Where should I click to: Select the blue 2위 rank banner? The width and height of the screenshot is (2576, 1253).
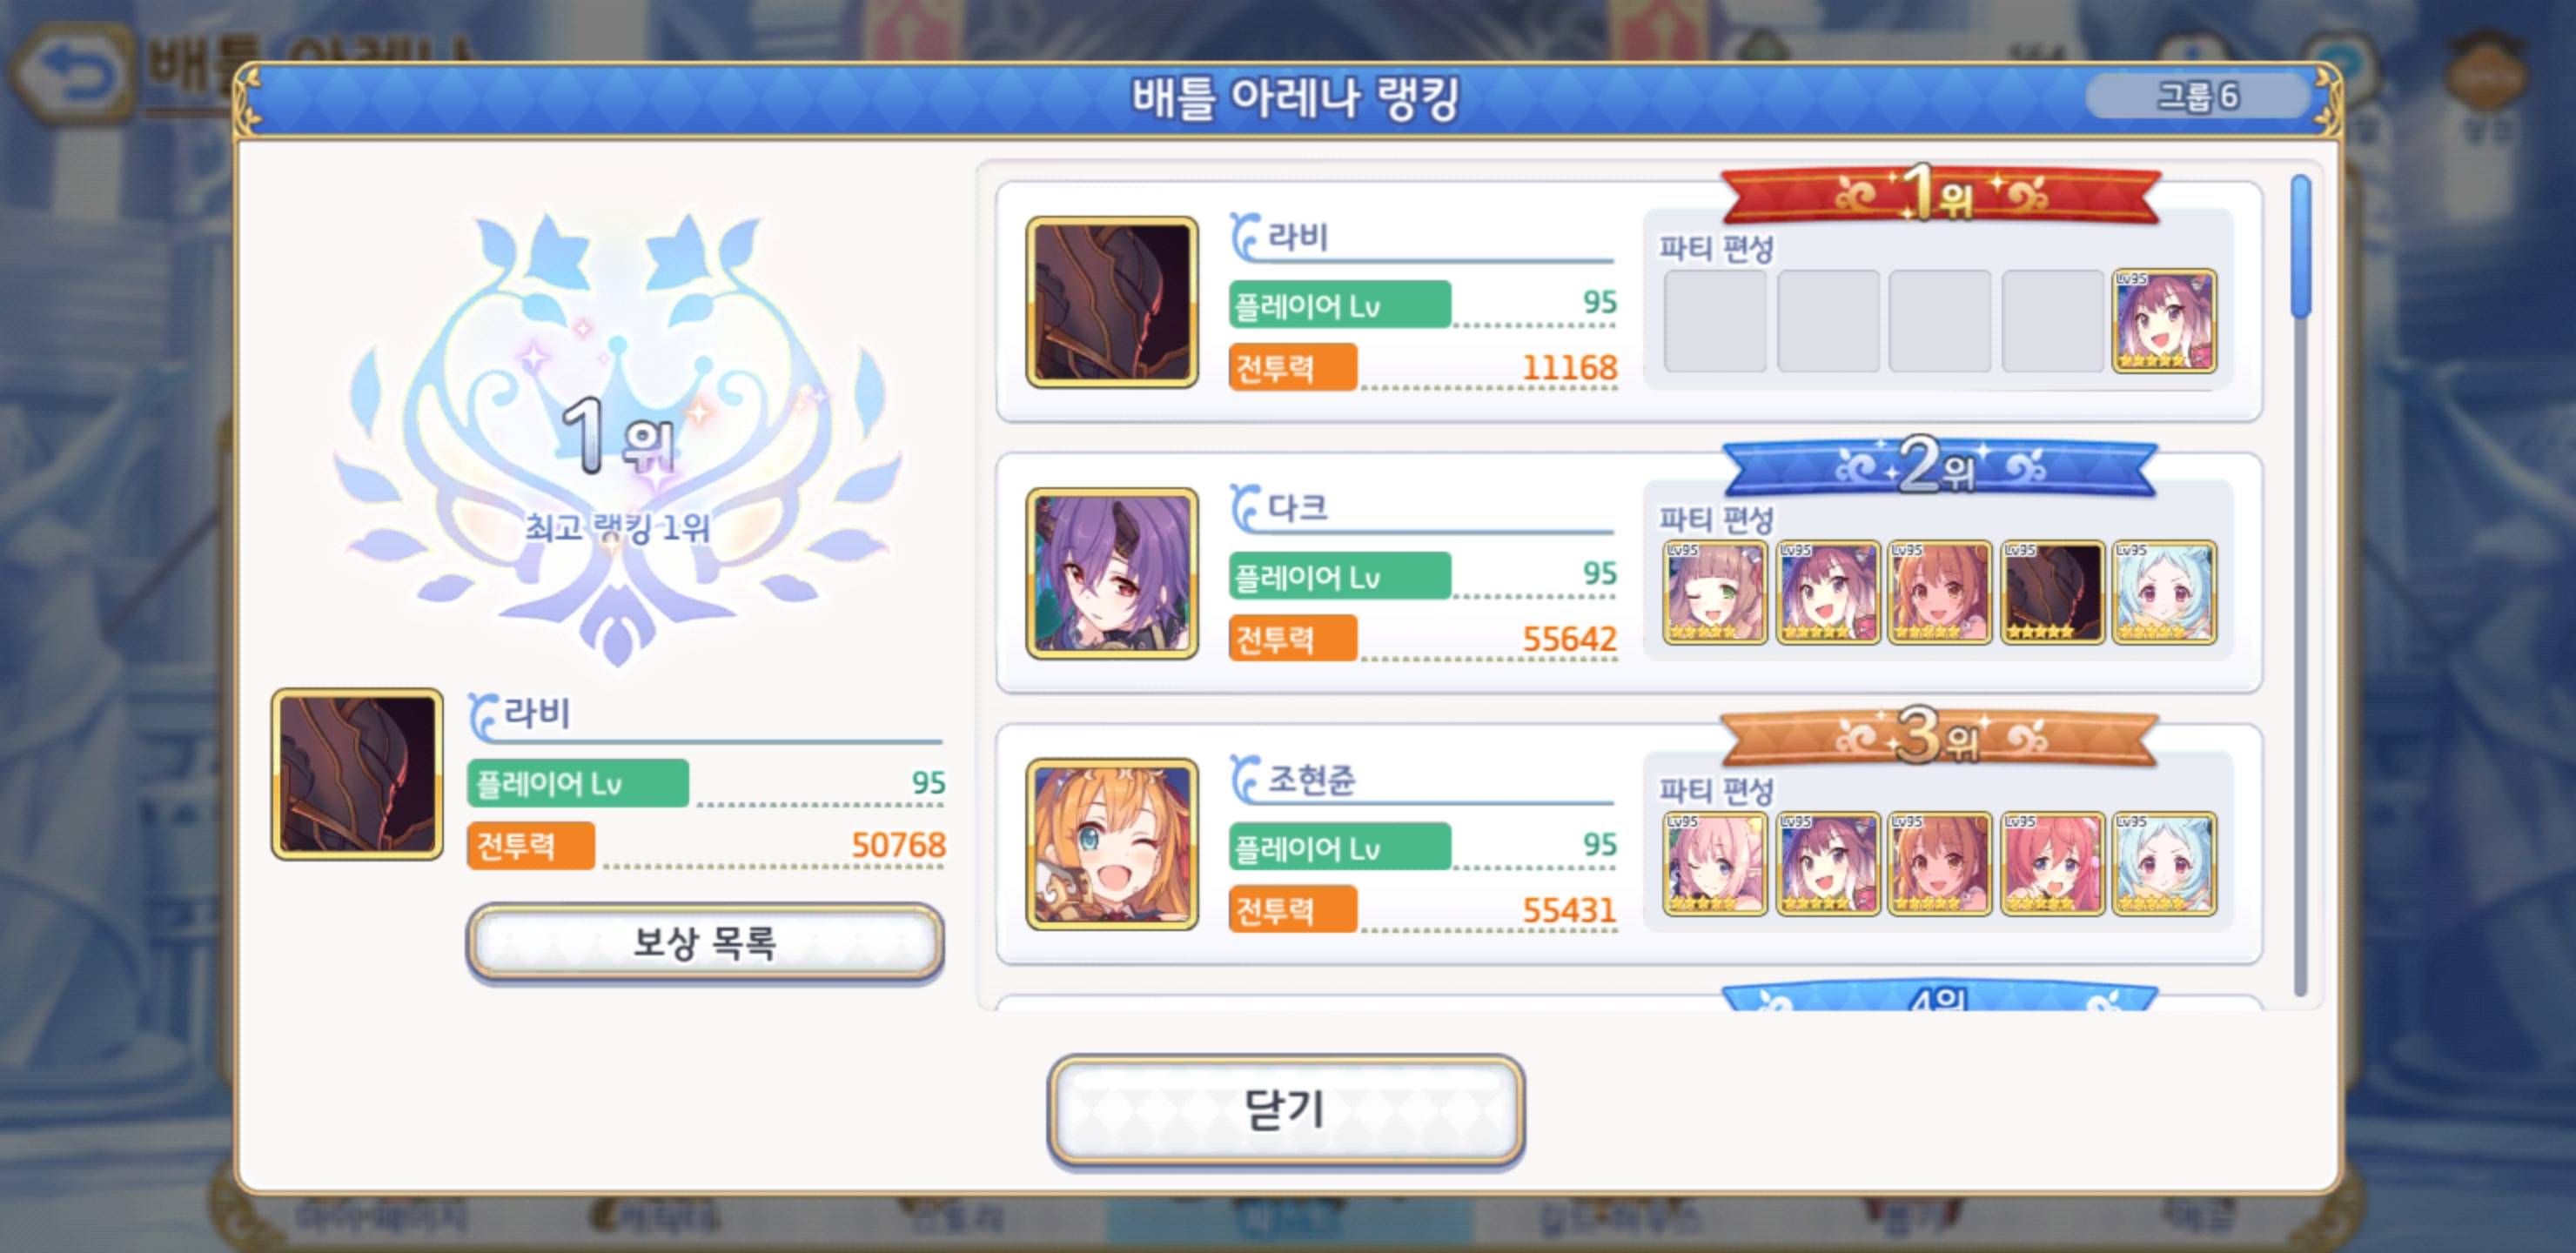pos(1939,467)
